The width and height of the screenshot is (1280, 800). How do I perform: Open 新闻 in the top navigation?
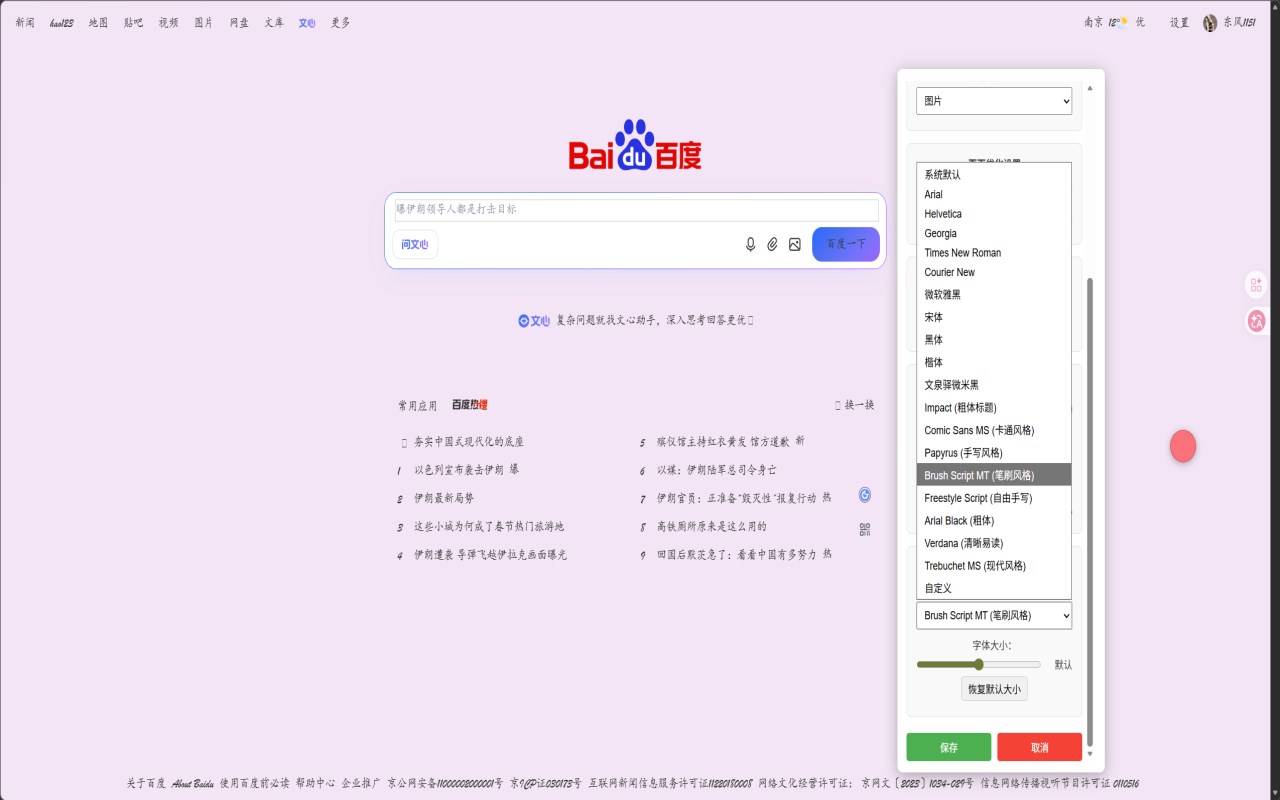coord(26,22)
